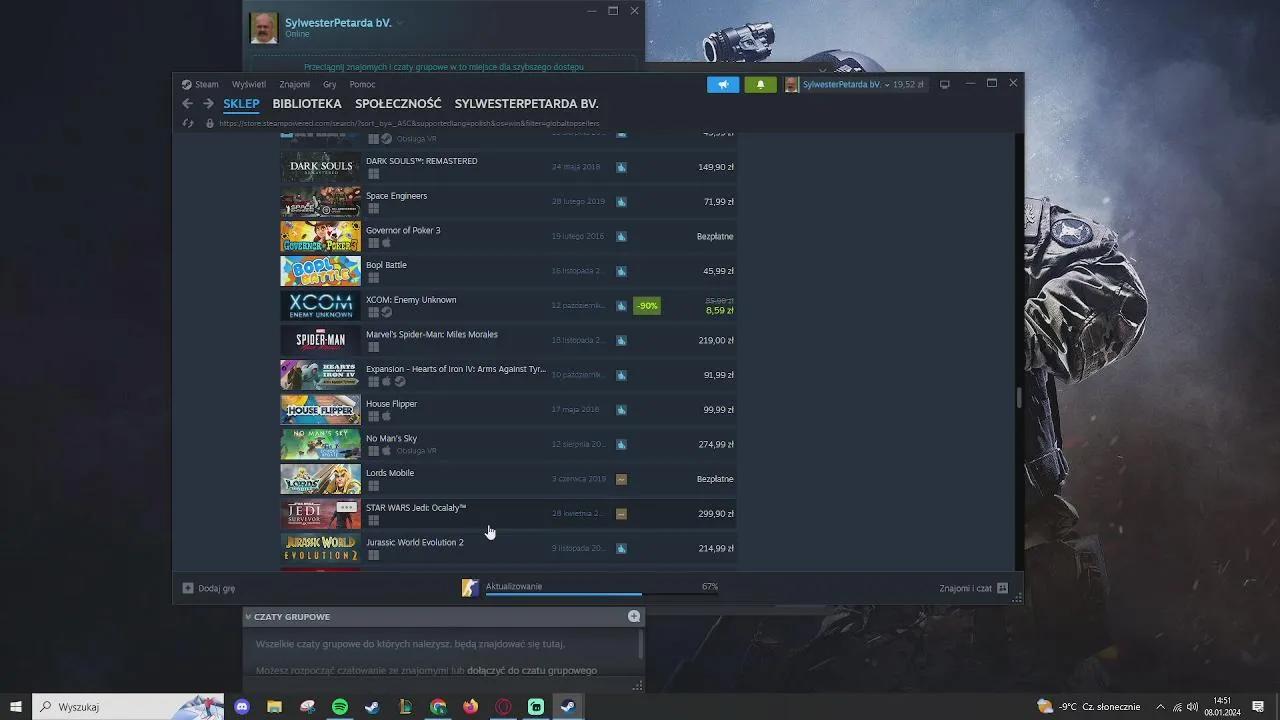Open the Bopl Battle store listing
This screenshot has height=720, width=1280.
[508, 271]
